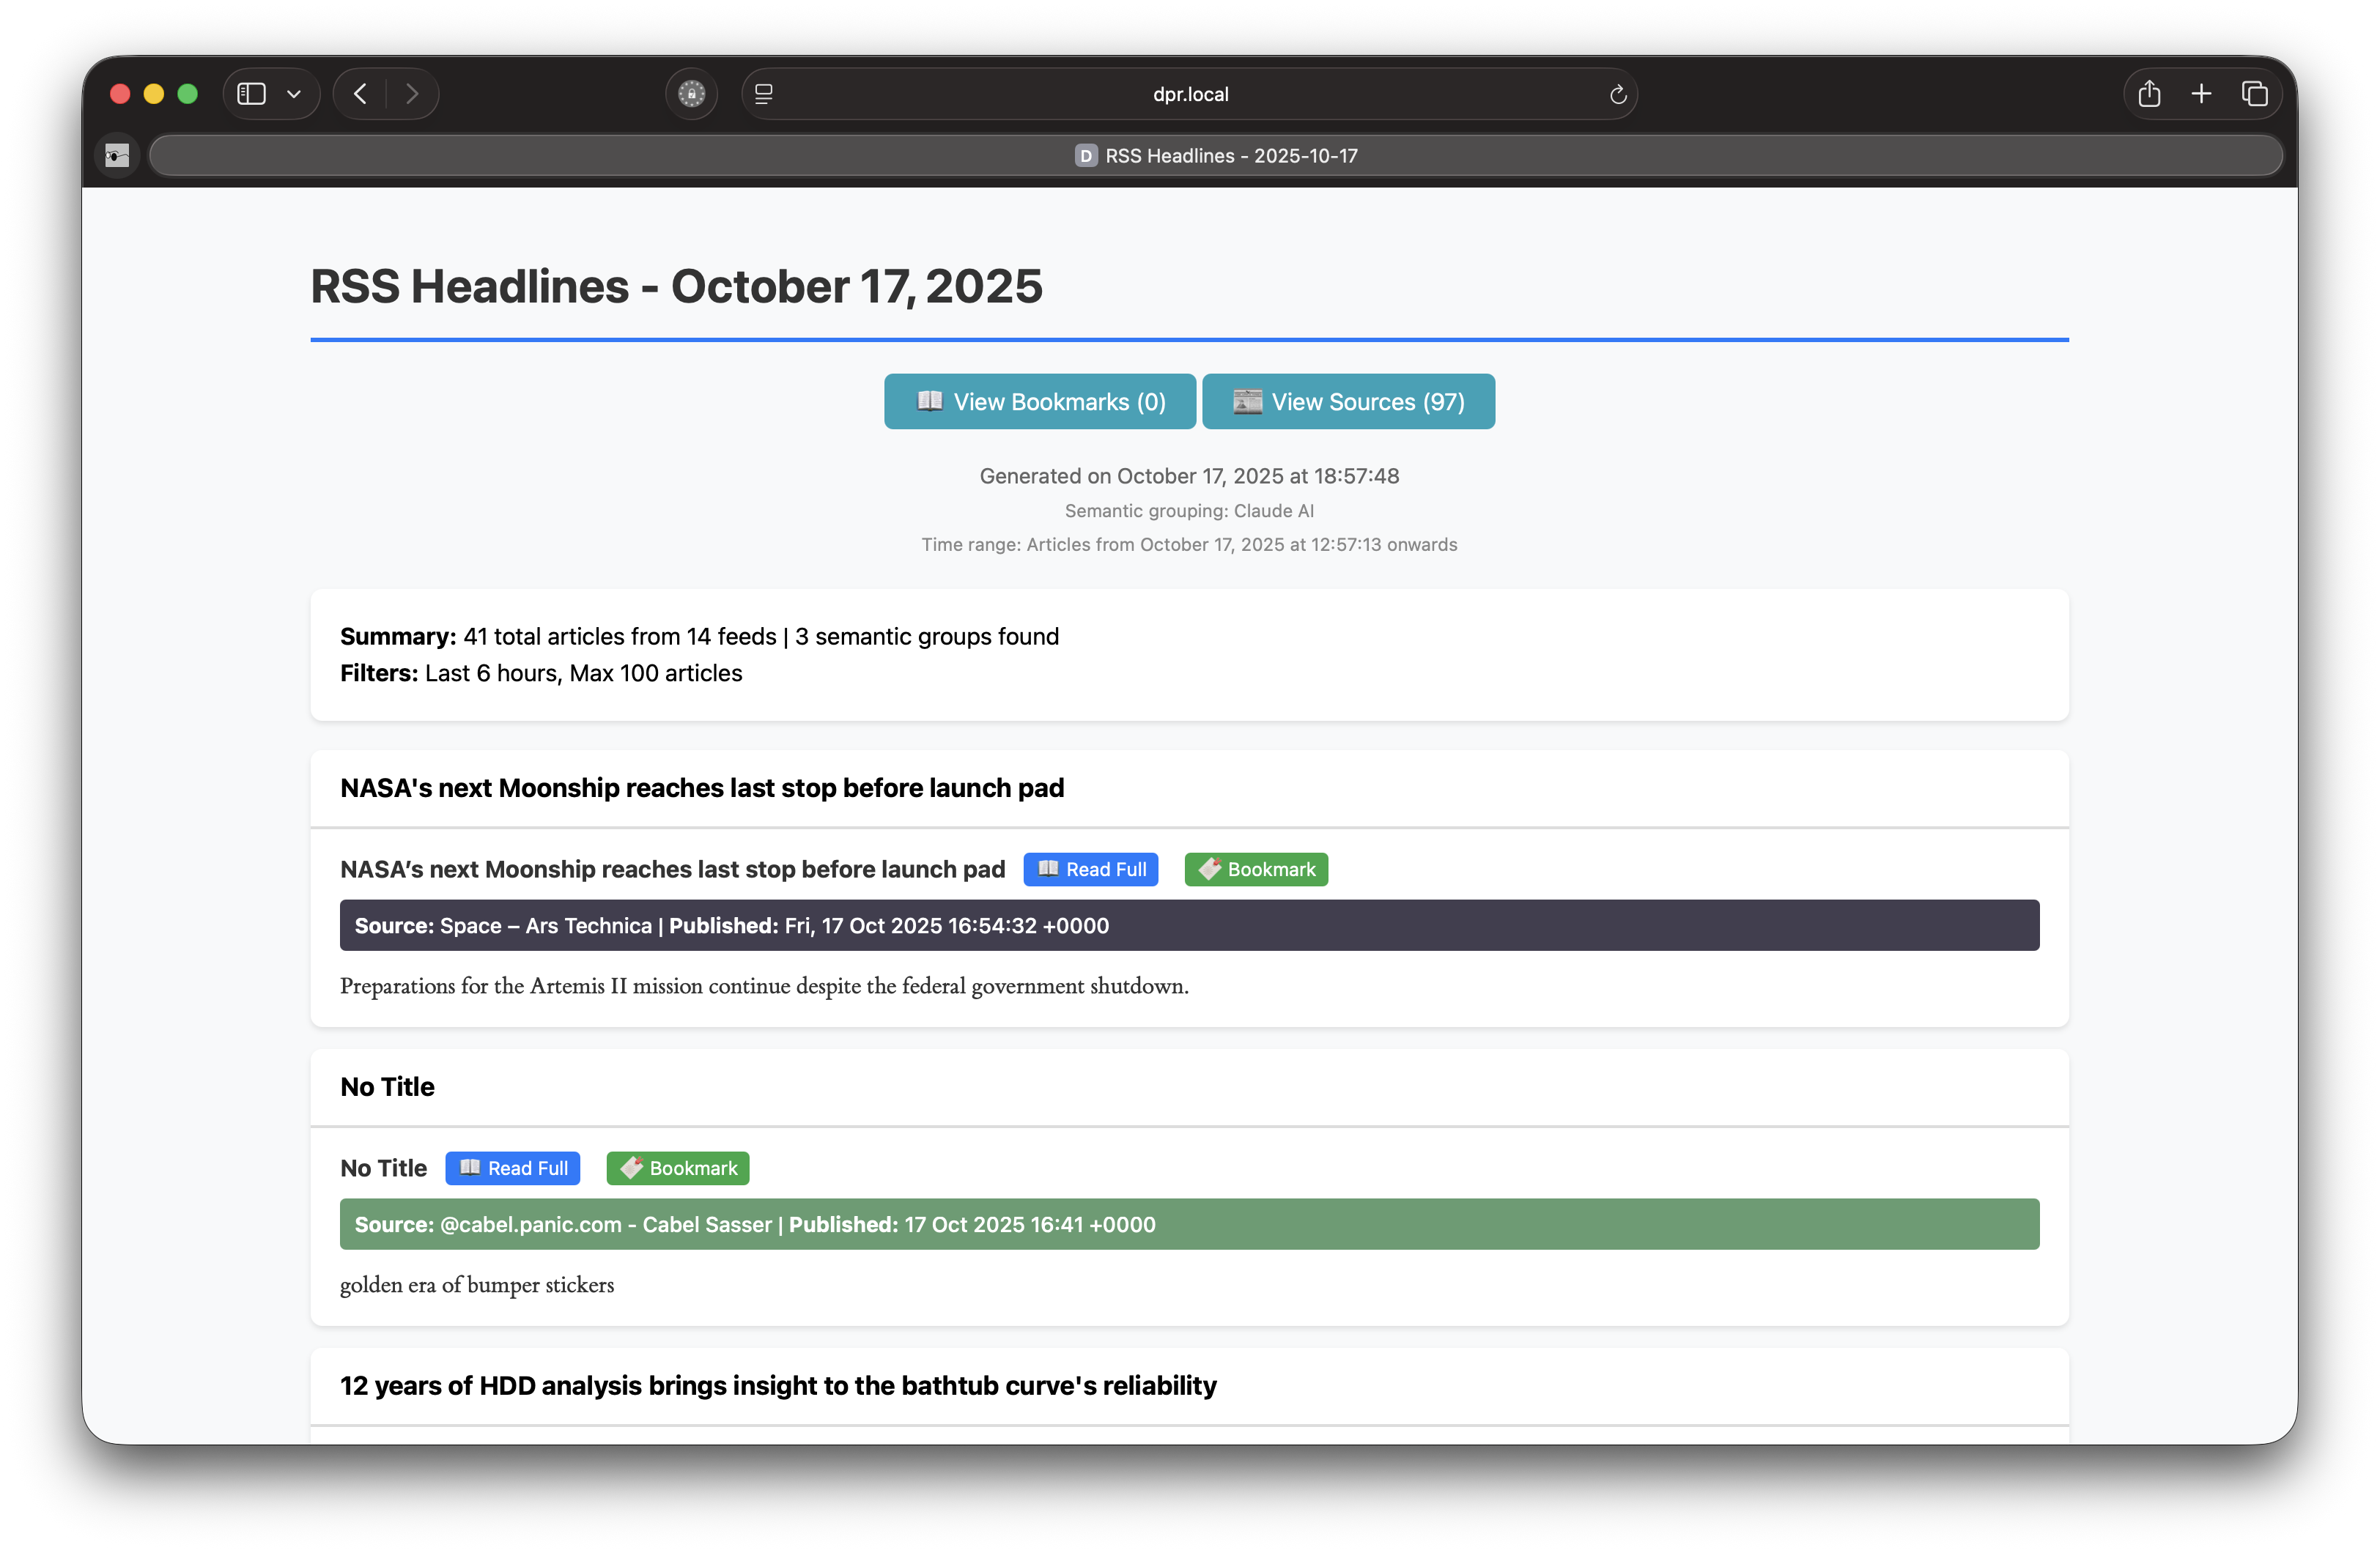Bookmark the NASA Moonship article
2380x1553 pixels.
(x=1255, y=869)
